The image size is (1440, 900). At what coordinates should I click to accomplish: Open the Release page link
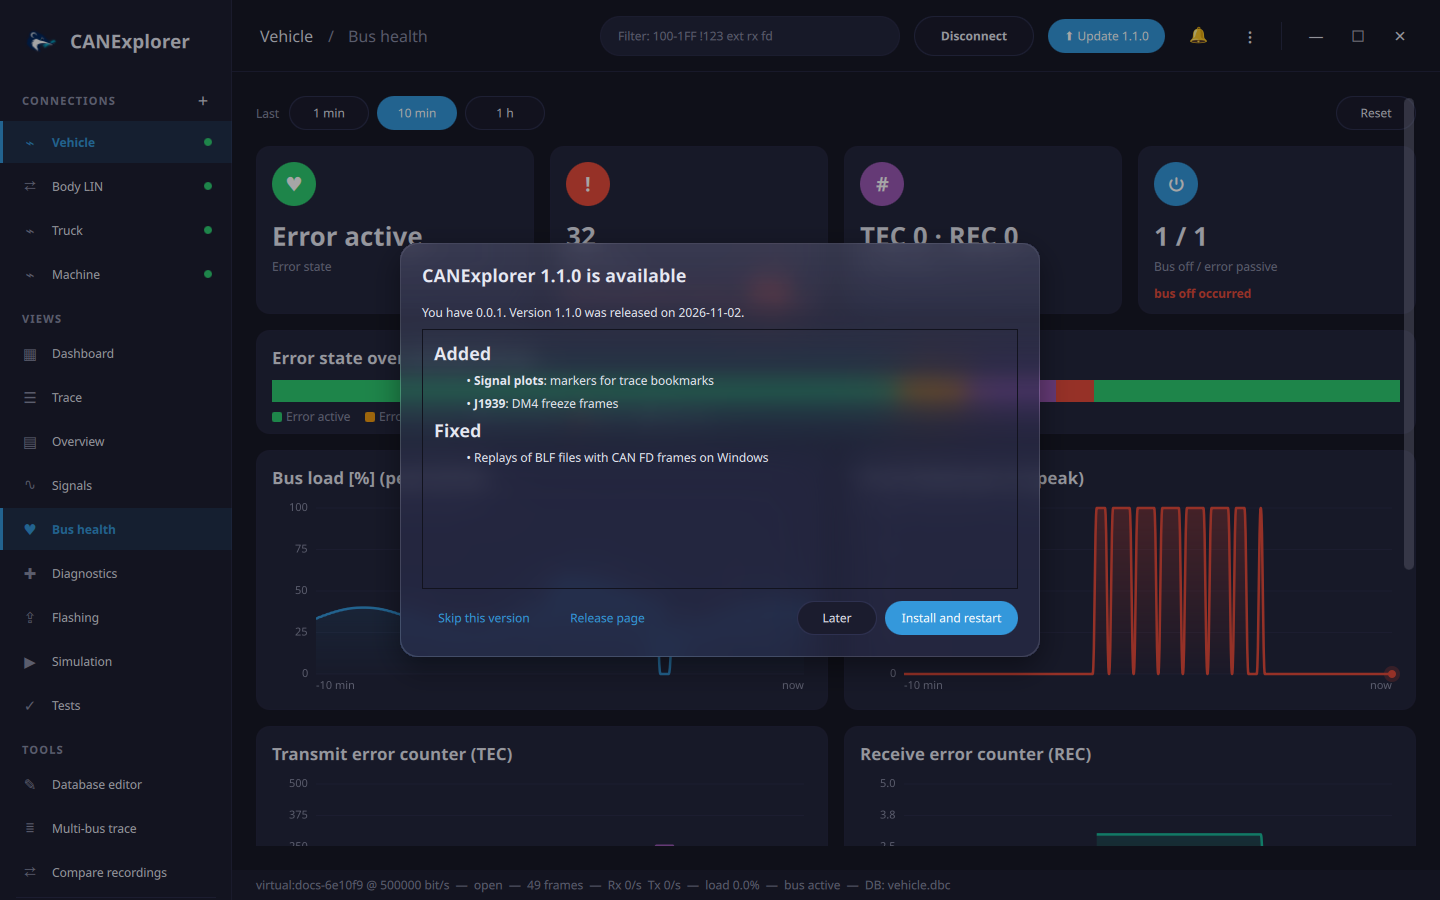point(607,618)
